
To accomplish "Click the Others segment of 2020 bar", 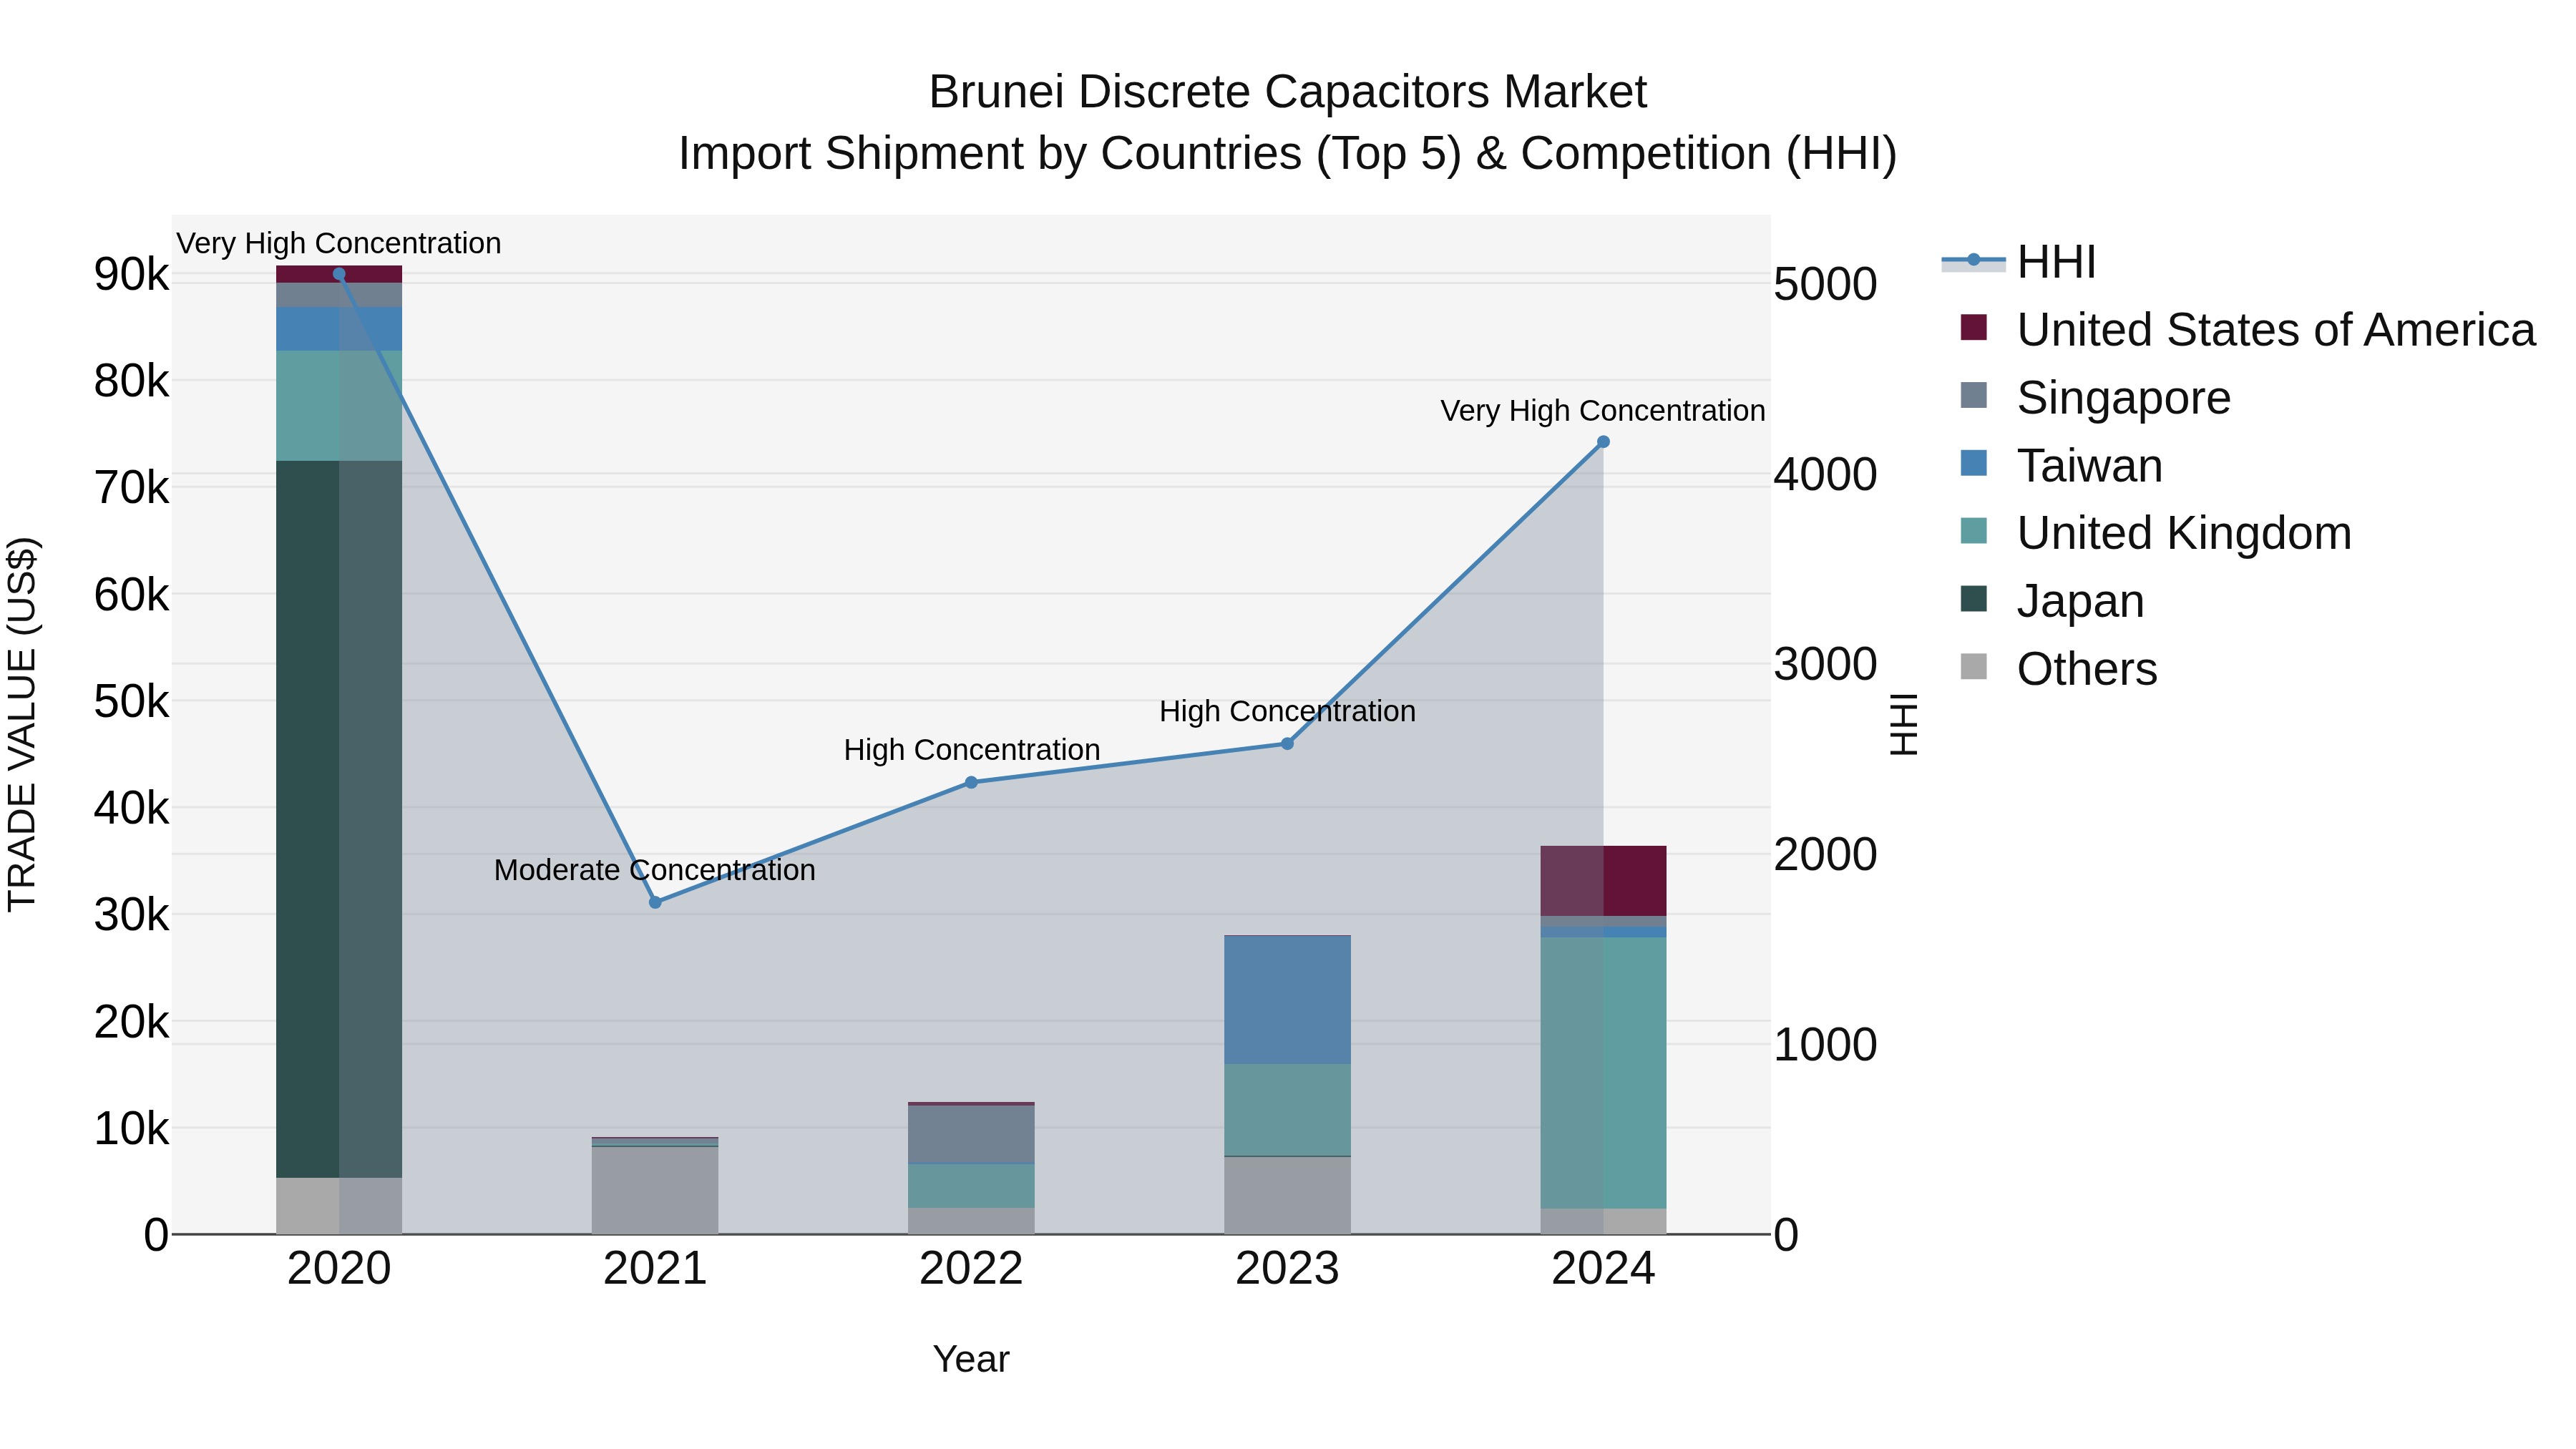I will [x=339, y=1206].
